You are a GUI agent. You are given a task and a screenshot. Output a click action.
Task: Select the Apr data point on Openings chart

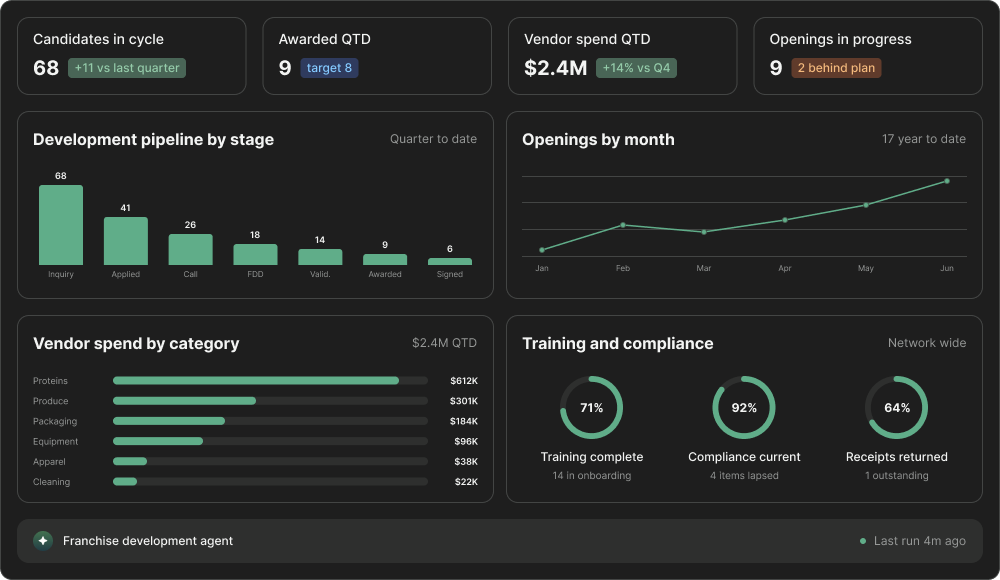[x=785, y=219]
